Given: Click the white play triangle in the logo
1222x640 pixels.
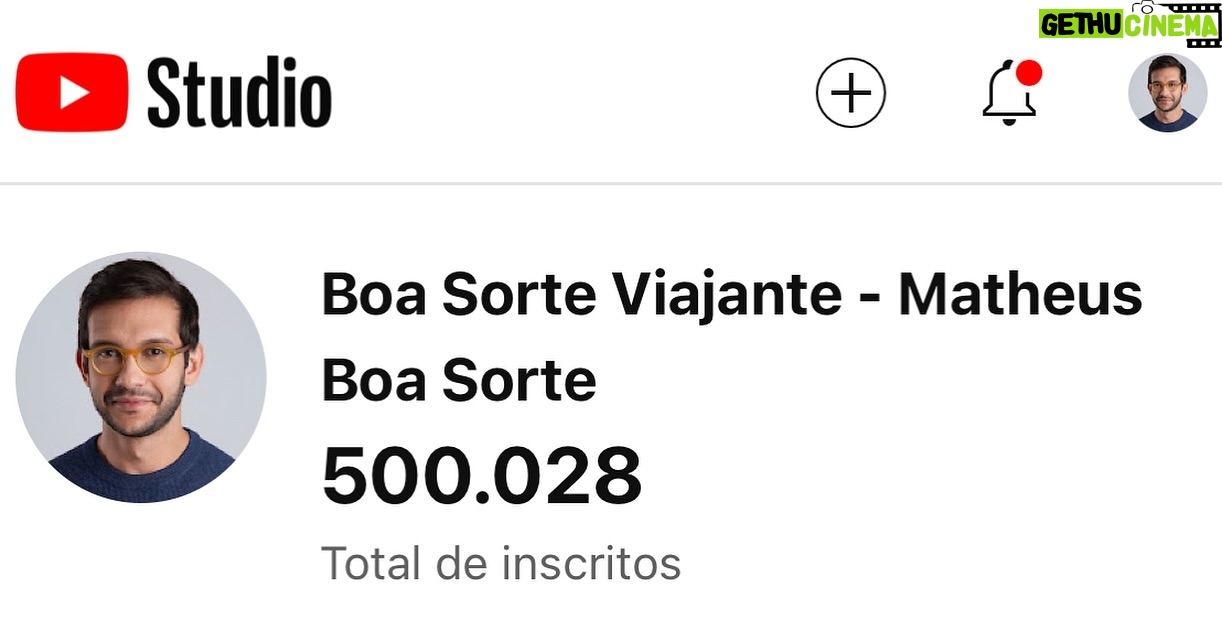Looking at the screenshot, I should point(74,93).
